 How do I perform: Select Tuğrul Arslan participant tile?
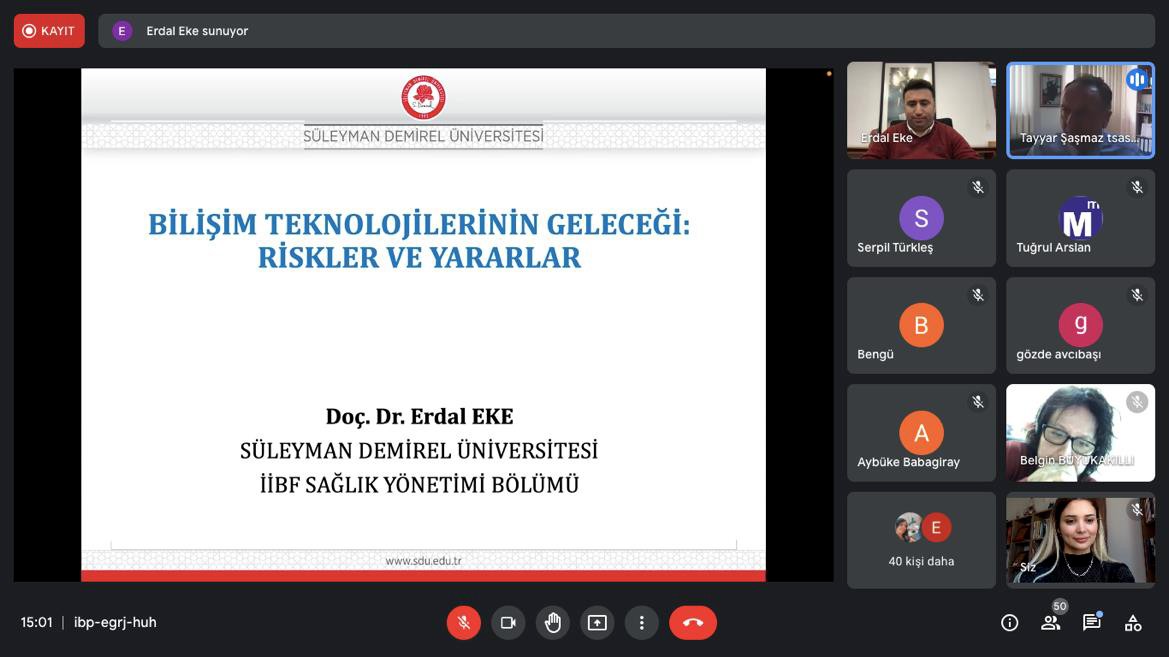[1080, 218]
